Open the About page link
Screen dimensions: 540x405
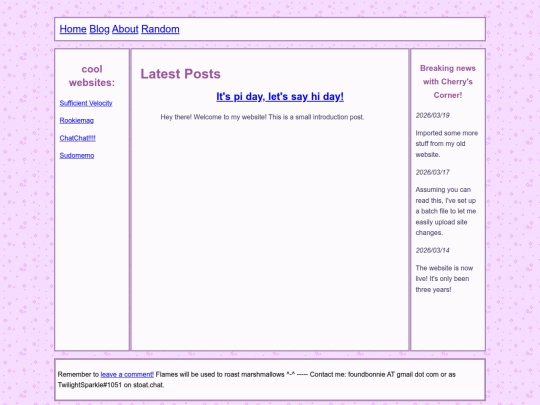click(125, 29)
